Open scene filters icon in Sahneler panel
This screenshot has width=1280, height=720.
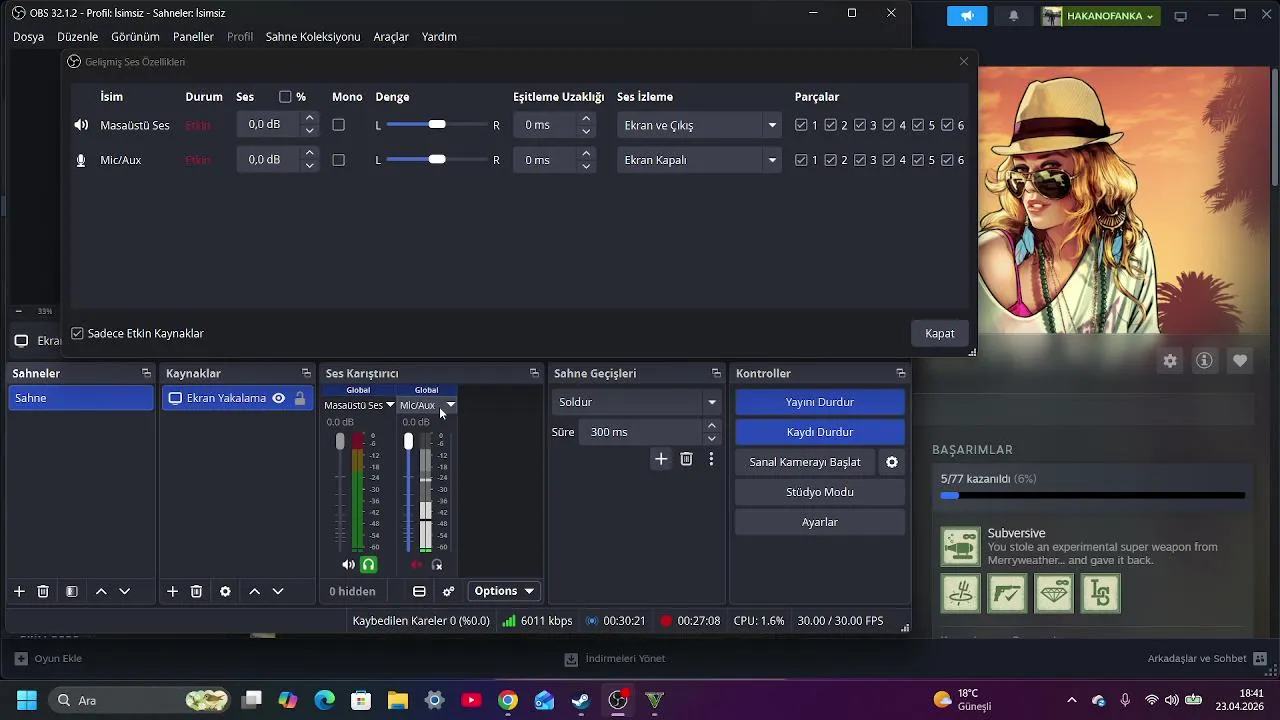coord(72,591)
